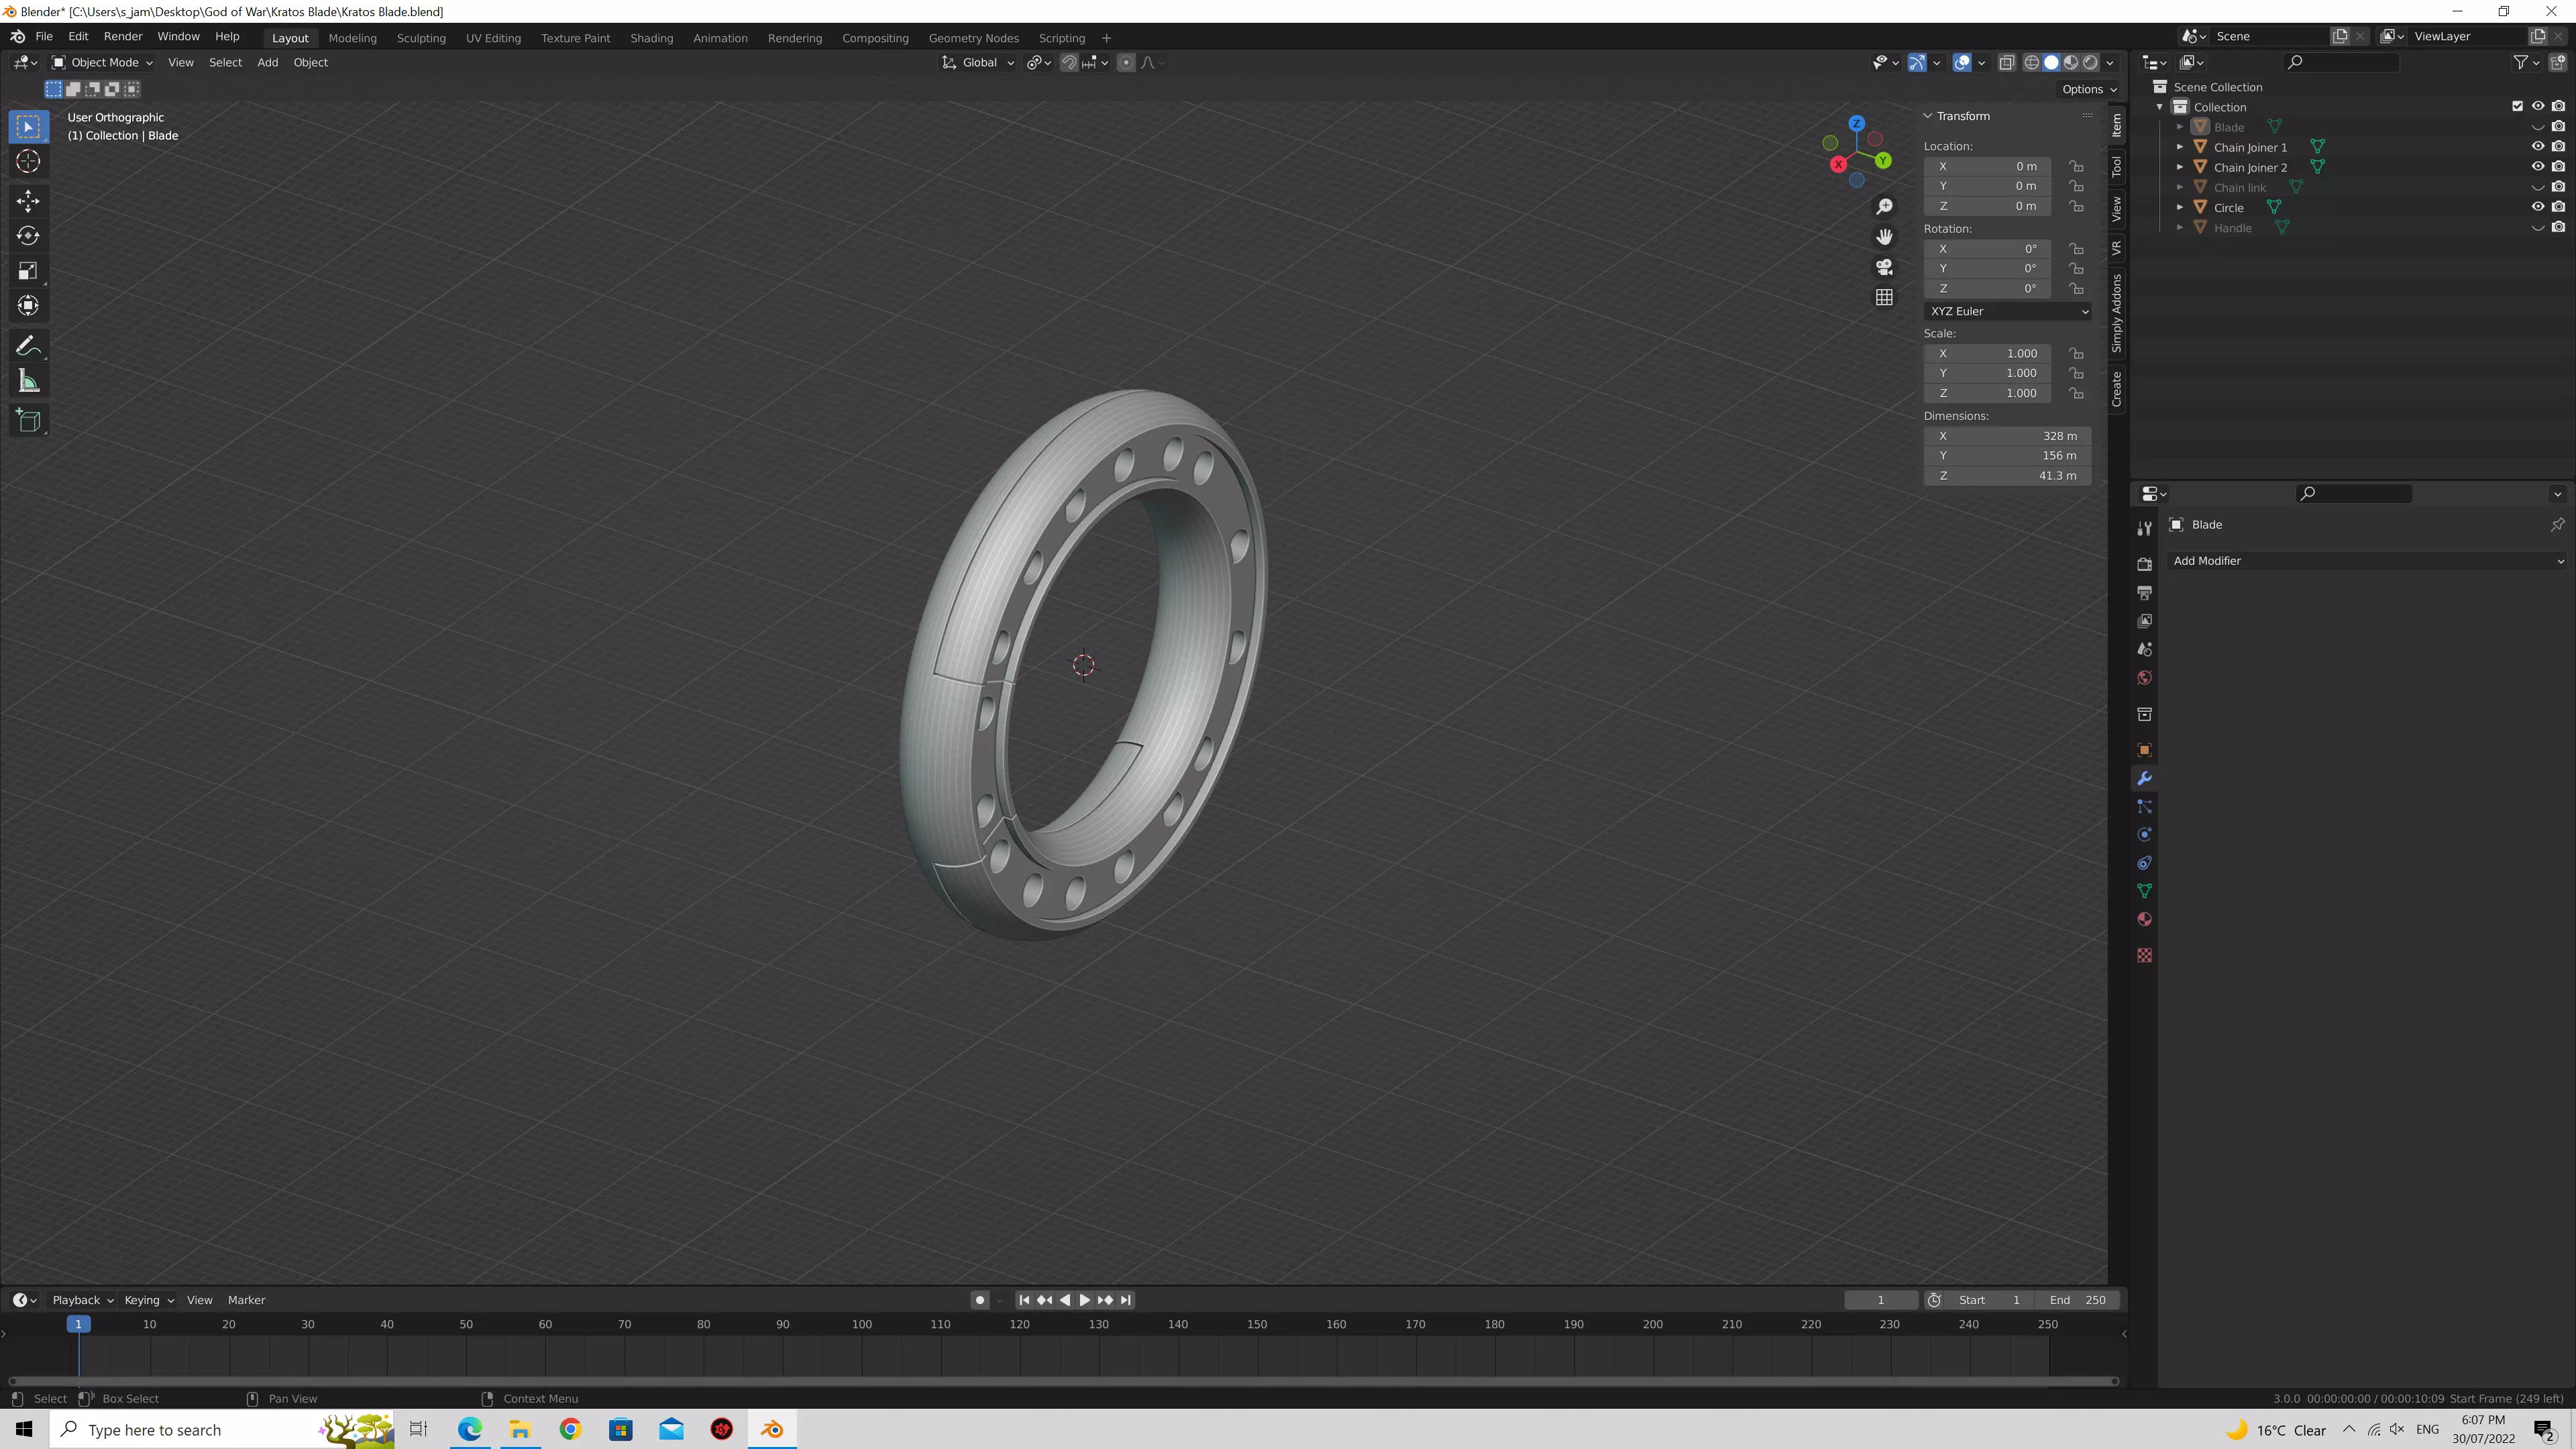2576x1449 pixels.
Task: Switch to orthographic/perspective grid icon
Action: (1884, 298)
